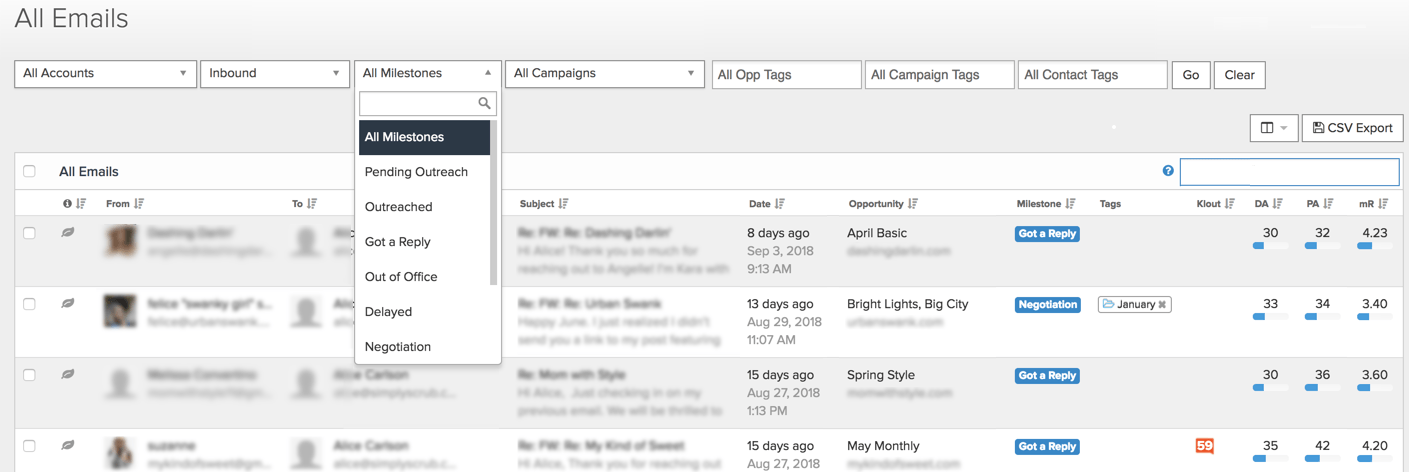The height and width of the screenshot is (472, 1409).
Task: Tick checkbox for April Basic row
Action: 29,233
